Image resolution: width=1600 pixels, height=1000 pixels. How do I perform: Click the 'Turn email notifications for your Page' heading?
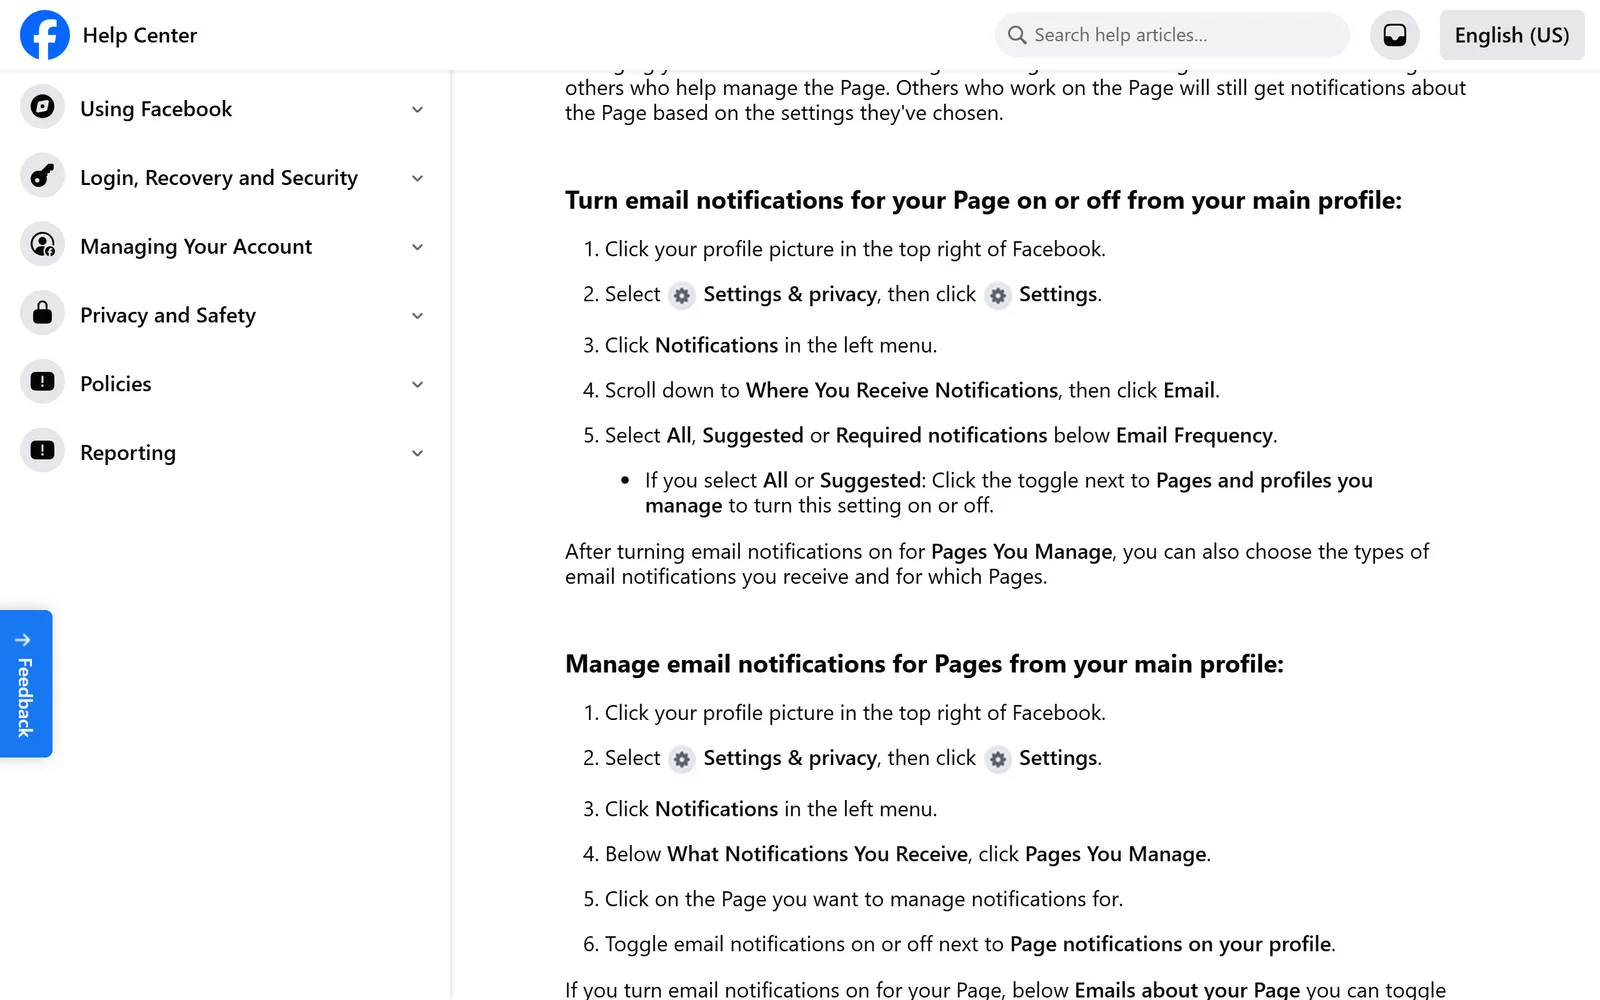point(983,200)
